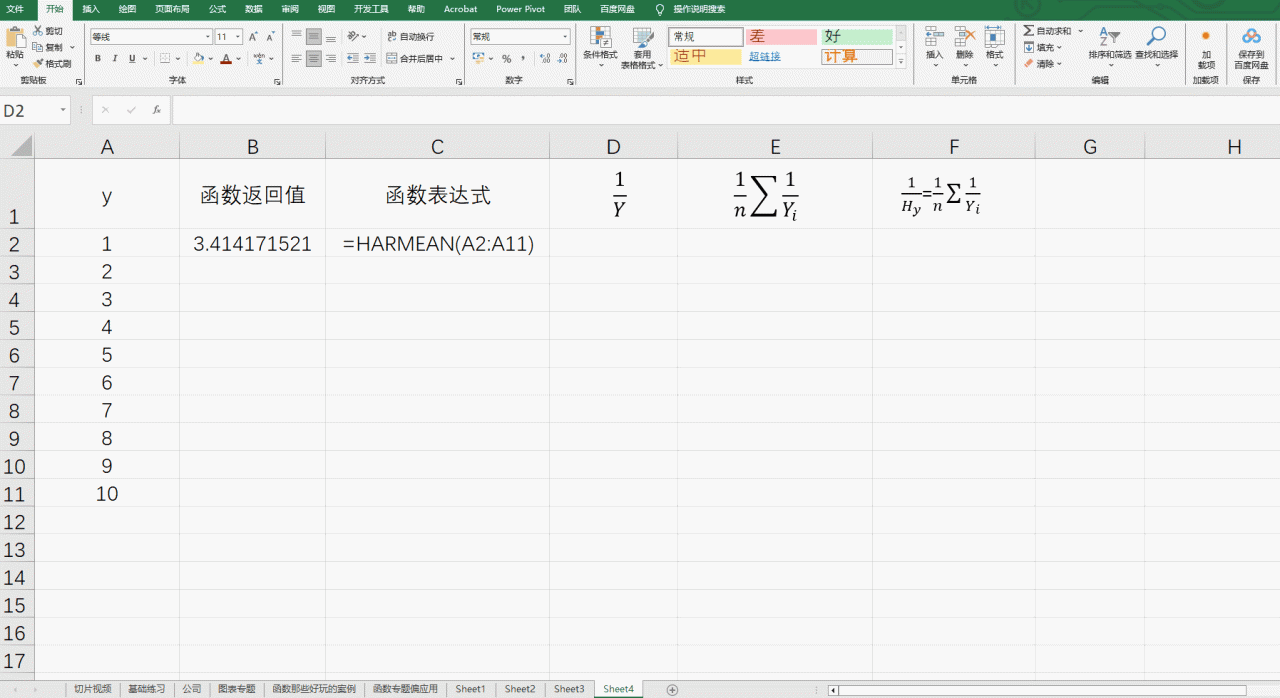1280x698 pixels.
Task: Click the percent style icon
Action: (x=506, y=59)
